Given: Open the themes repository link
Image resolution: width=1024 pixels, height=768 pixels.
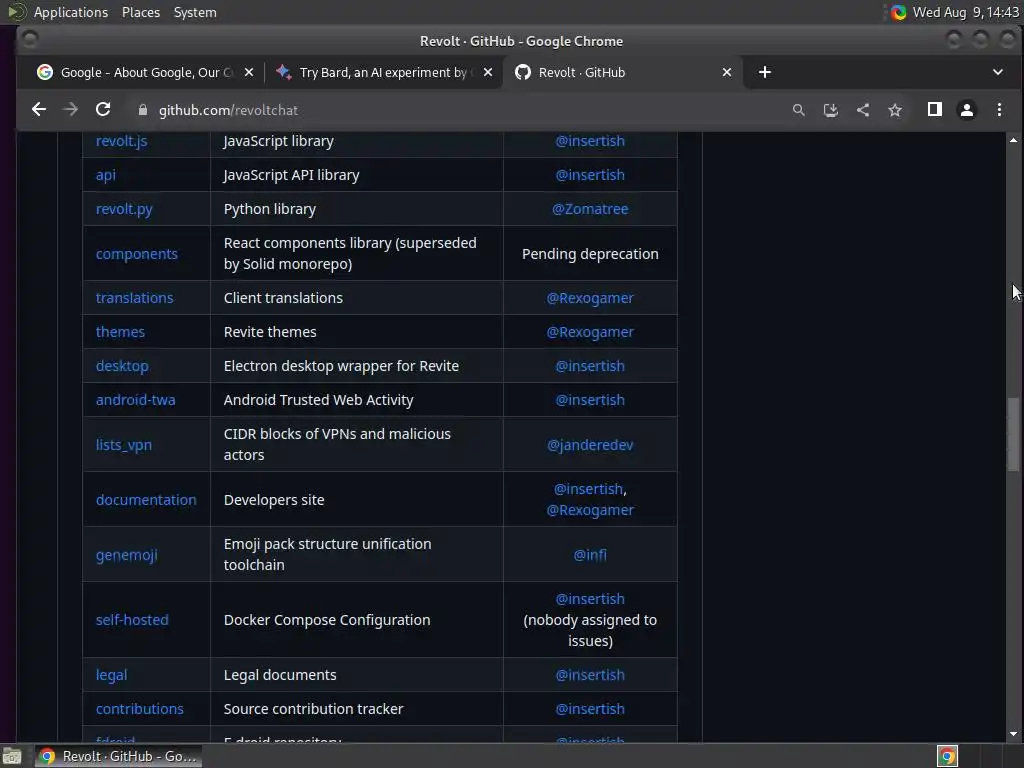Looking at the screenshot, I should click(x=120, y=332).
